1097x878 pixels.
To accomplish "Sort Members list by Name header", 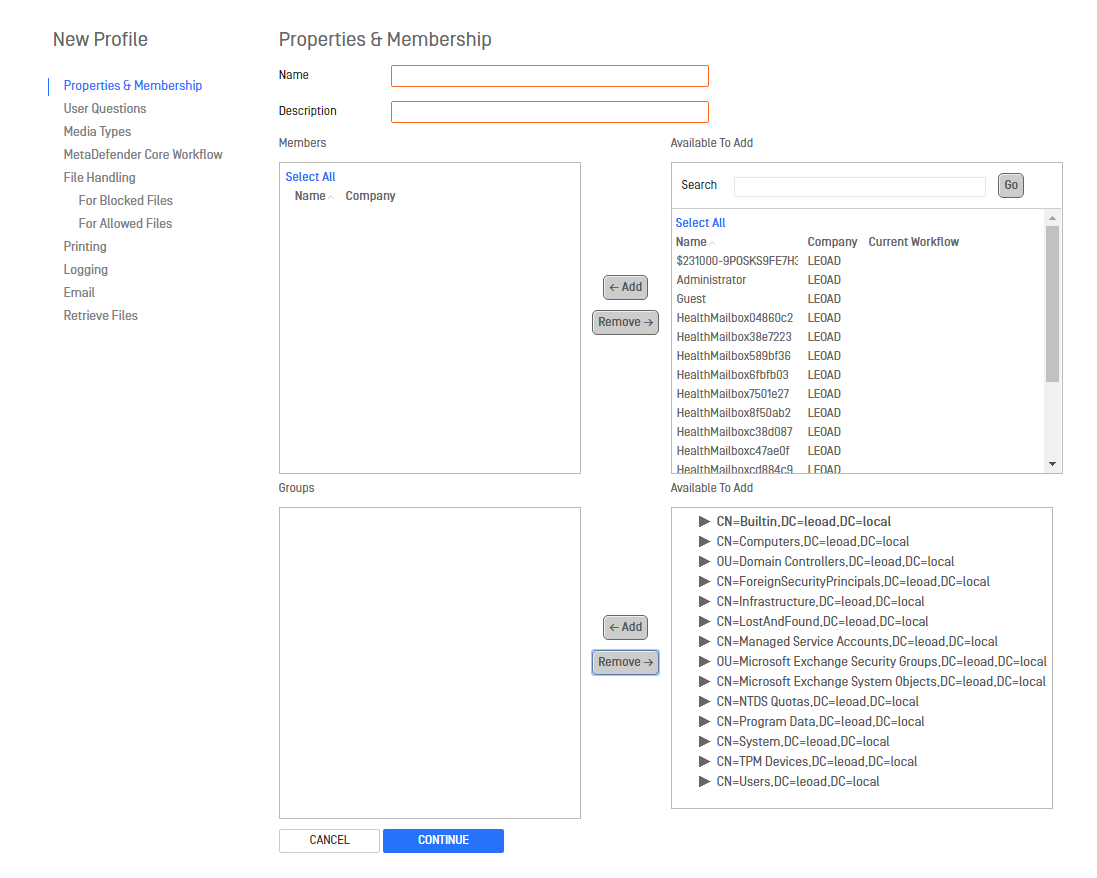I will pyautogui.click(x=310, y=196).
